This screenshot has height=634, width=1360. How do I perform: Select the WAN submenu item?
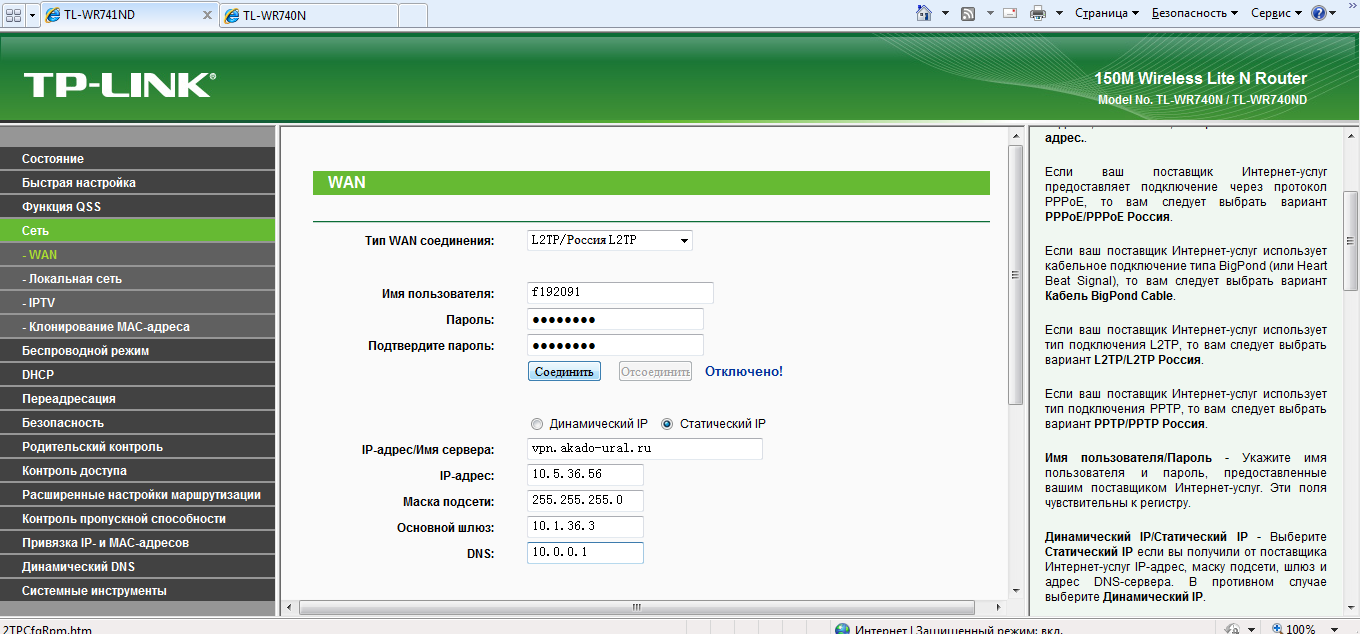coord(138,255)
